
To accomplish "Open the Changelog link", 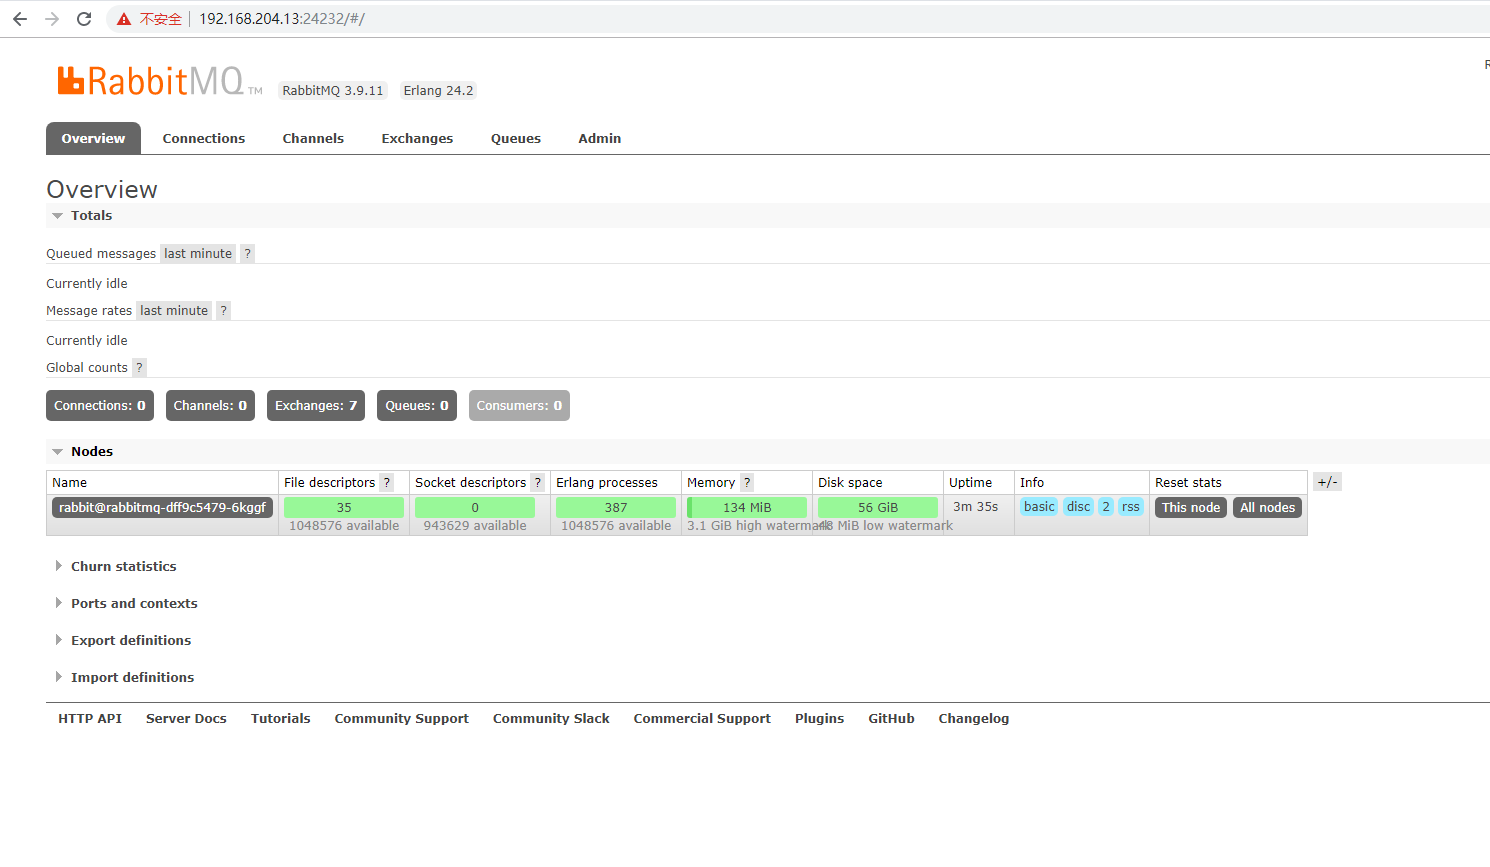I will 973,718.
